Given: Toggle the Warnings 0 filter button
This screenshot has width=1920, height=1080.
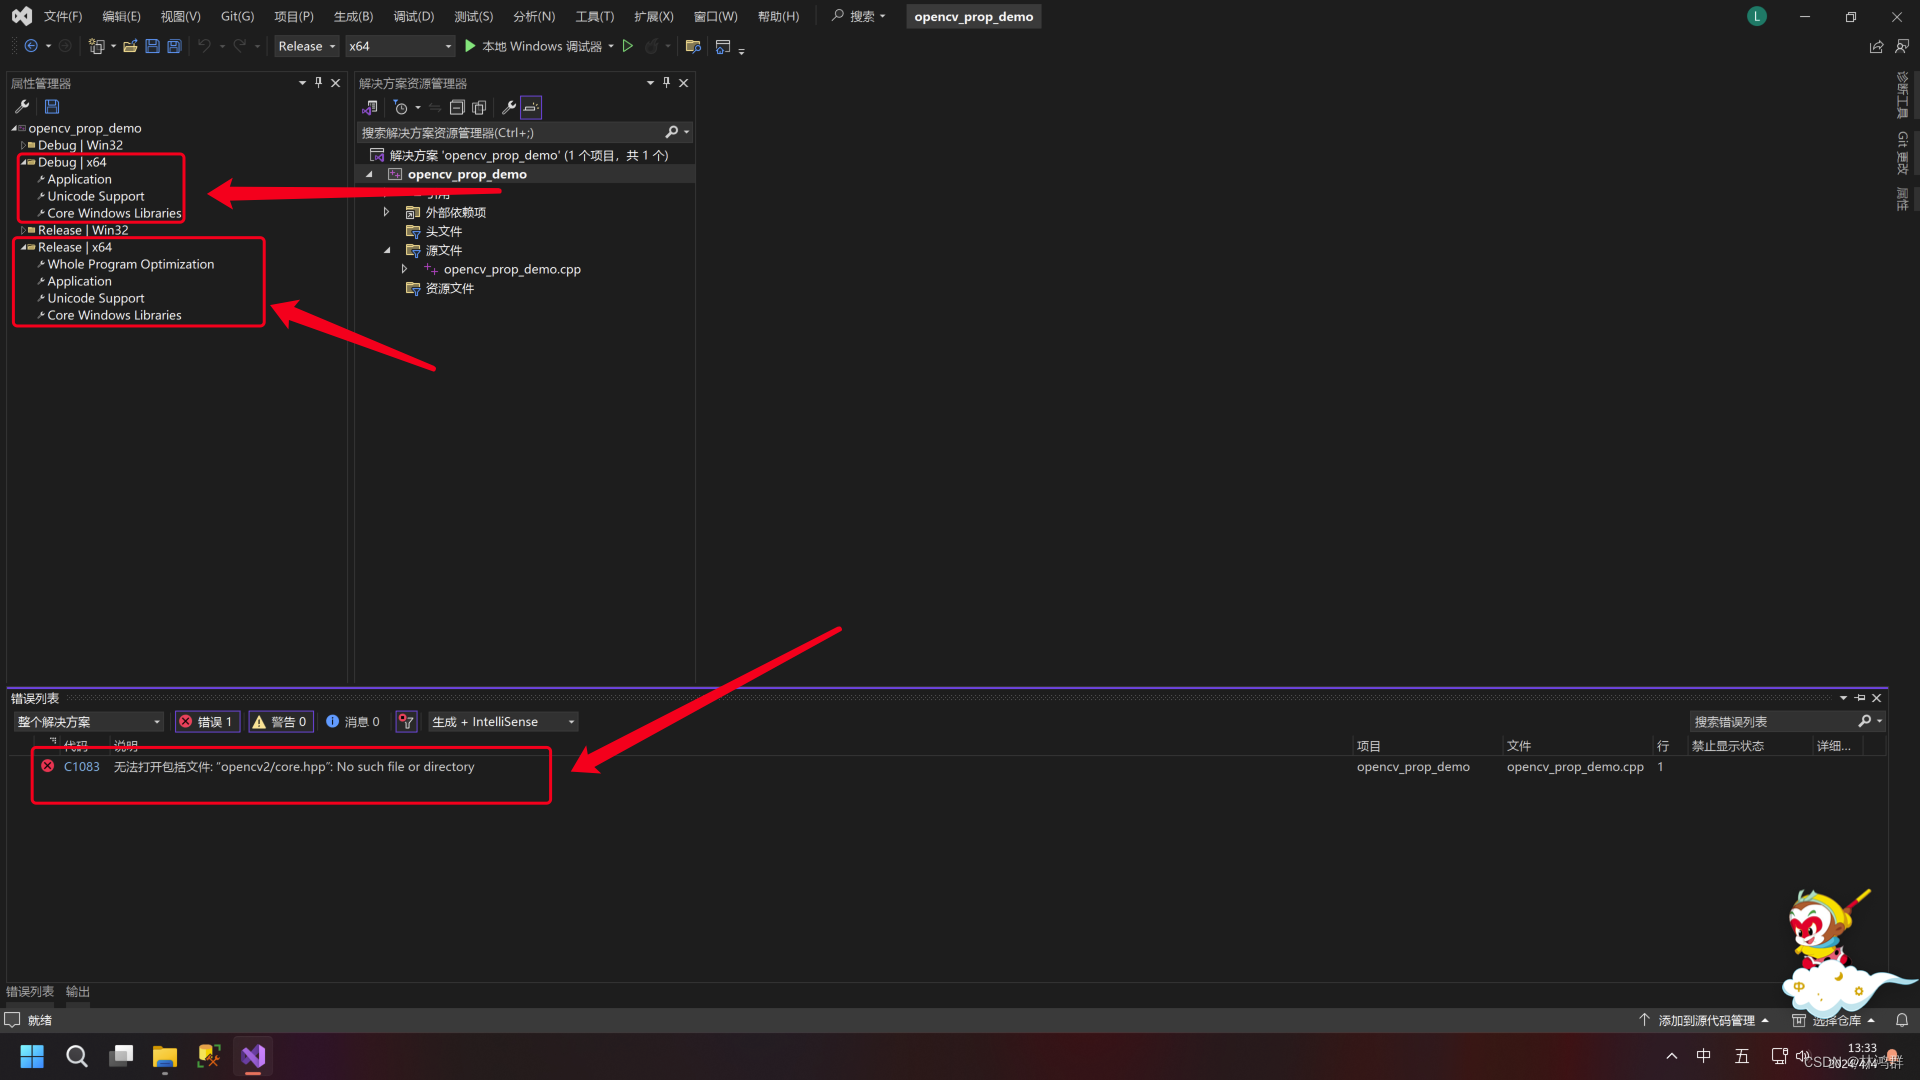Looking at the screenshot, I should tap(280, 721).
